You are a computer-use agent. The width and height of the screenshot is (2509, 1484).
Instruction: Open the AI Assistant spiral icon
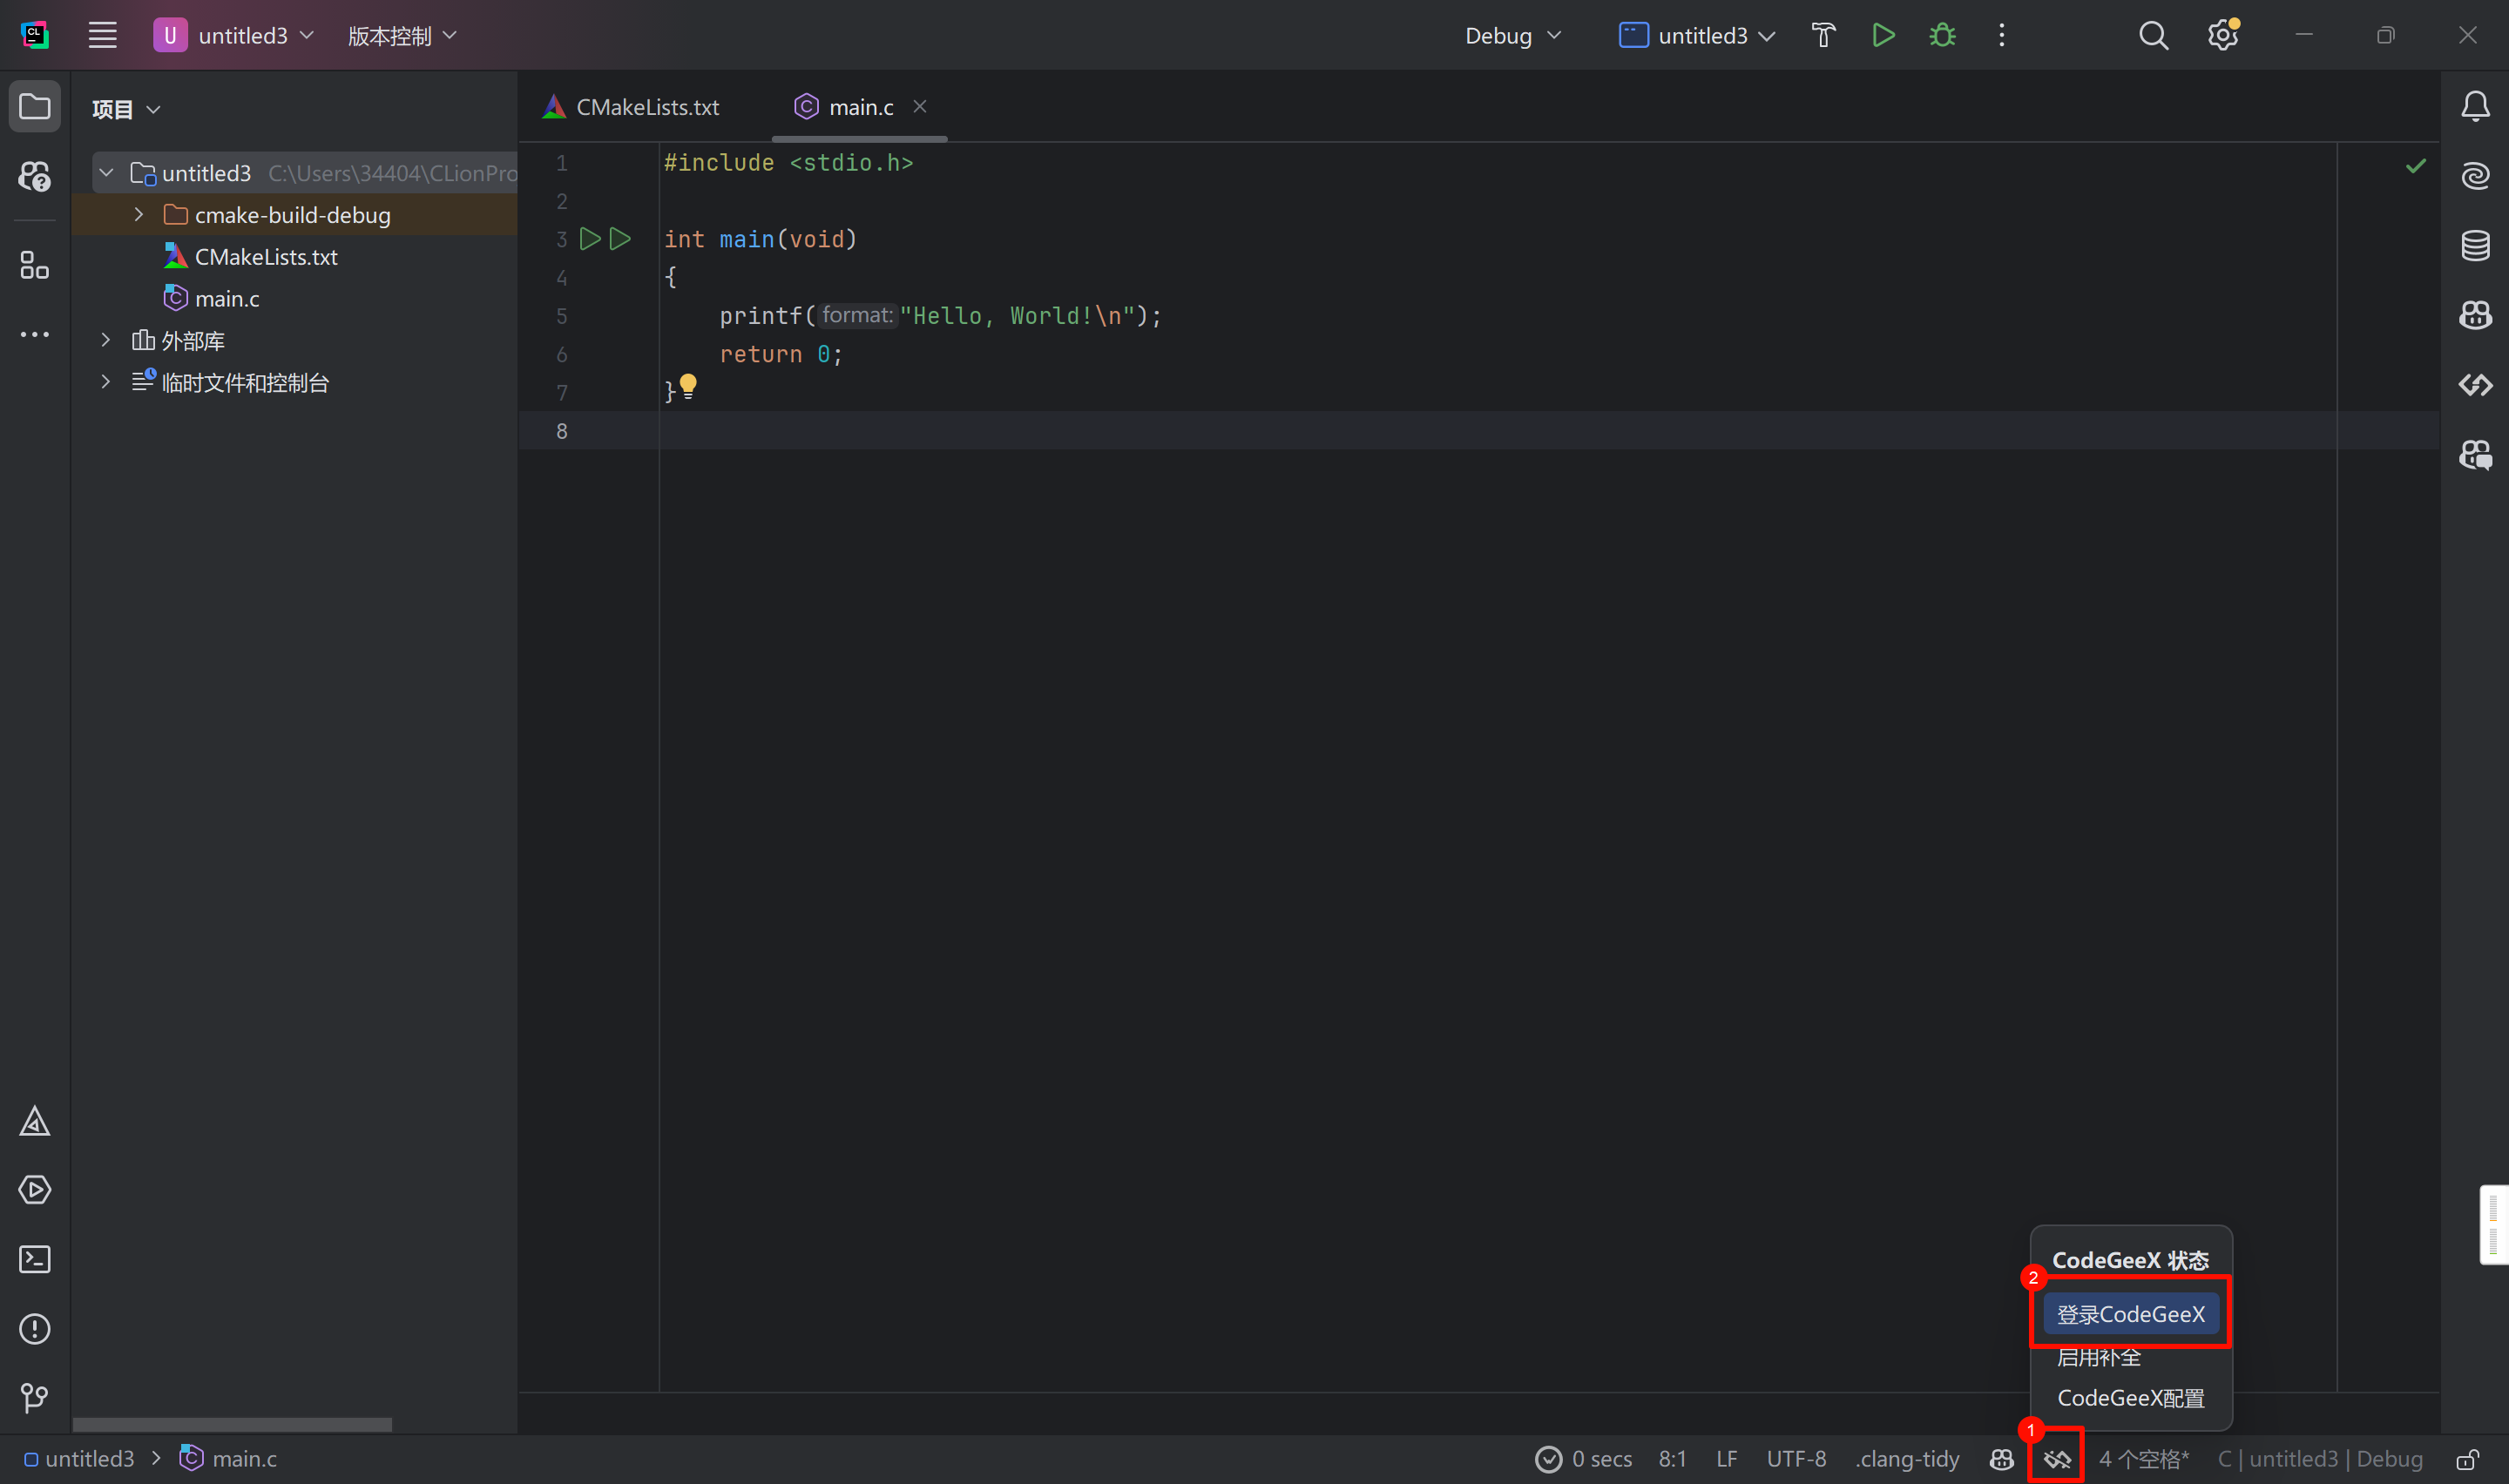point(2475,176)
